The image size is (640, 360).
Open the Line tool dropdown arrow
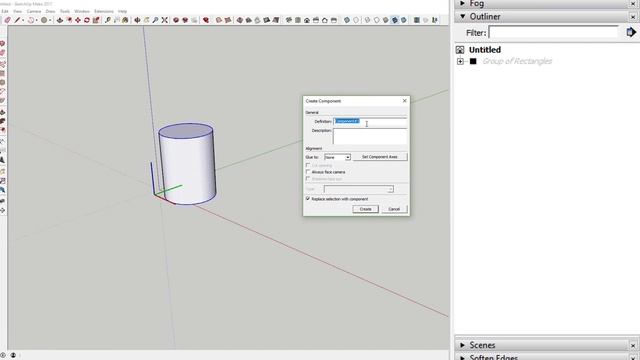click(x=23, y=20)
